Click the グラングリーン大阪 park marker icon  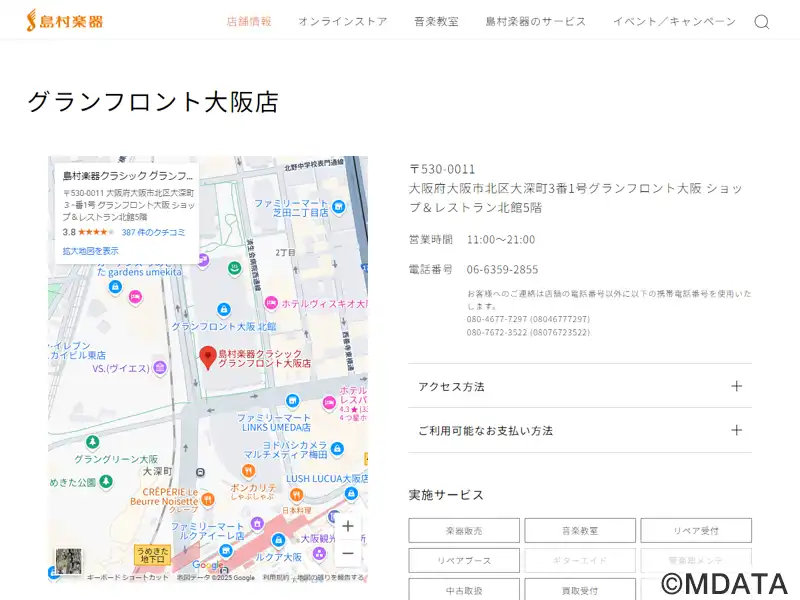(92, 441)
